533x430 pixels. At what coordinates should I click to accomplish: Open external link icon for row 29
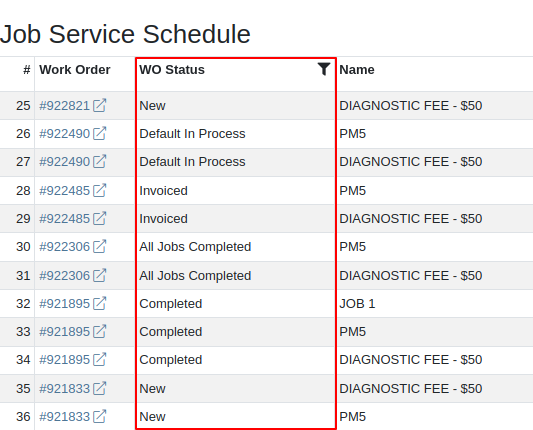tap(100, 219)
